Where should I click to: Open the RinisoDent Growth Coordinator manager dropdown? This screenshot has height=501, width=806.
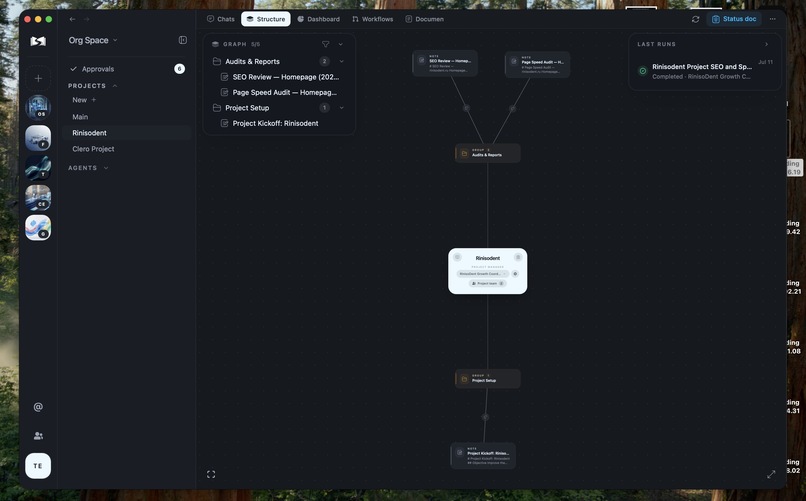[x=483, y=274]
